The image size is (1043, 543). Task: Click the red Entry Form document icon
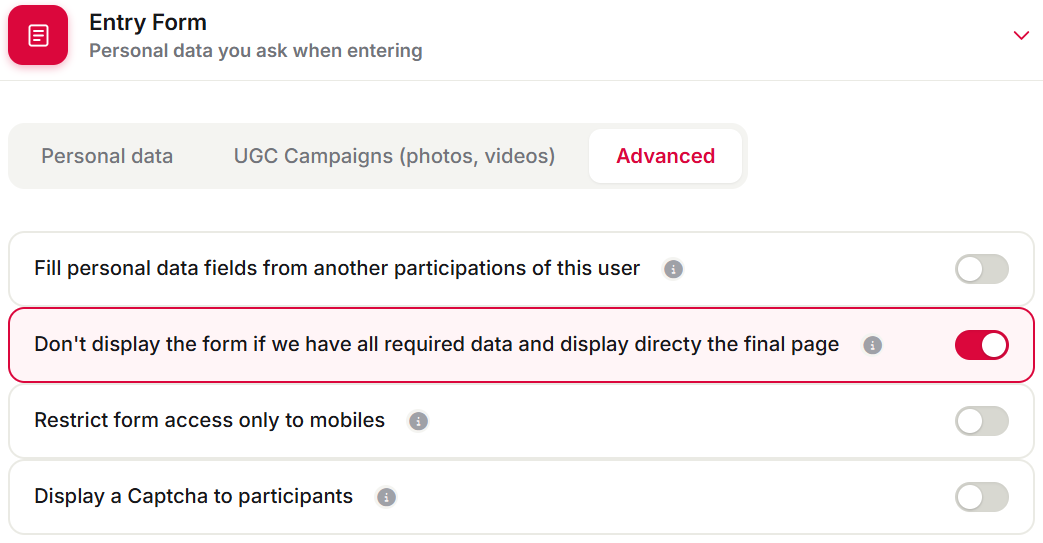tap(38, 35)
